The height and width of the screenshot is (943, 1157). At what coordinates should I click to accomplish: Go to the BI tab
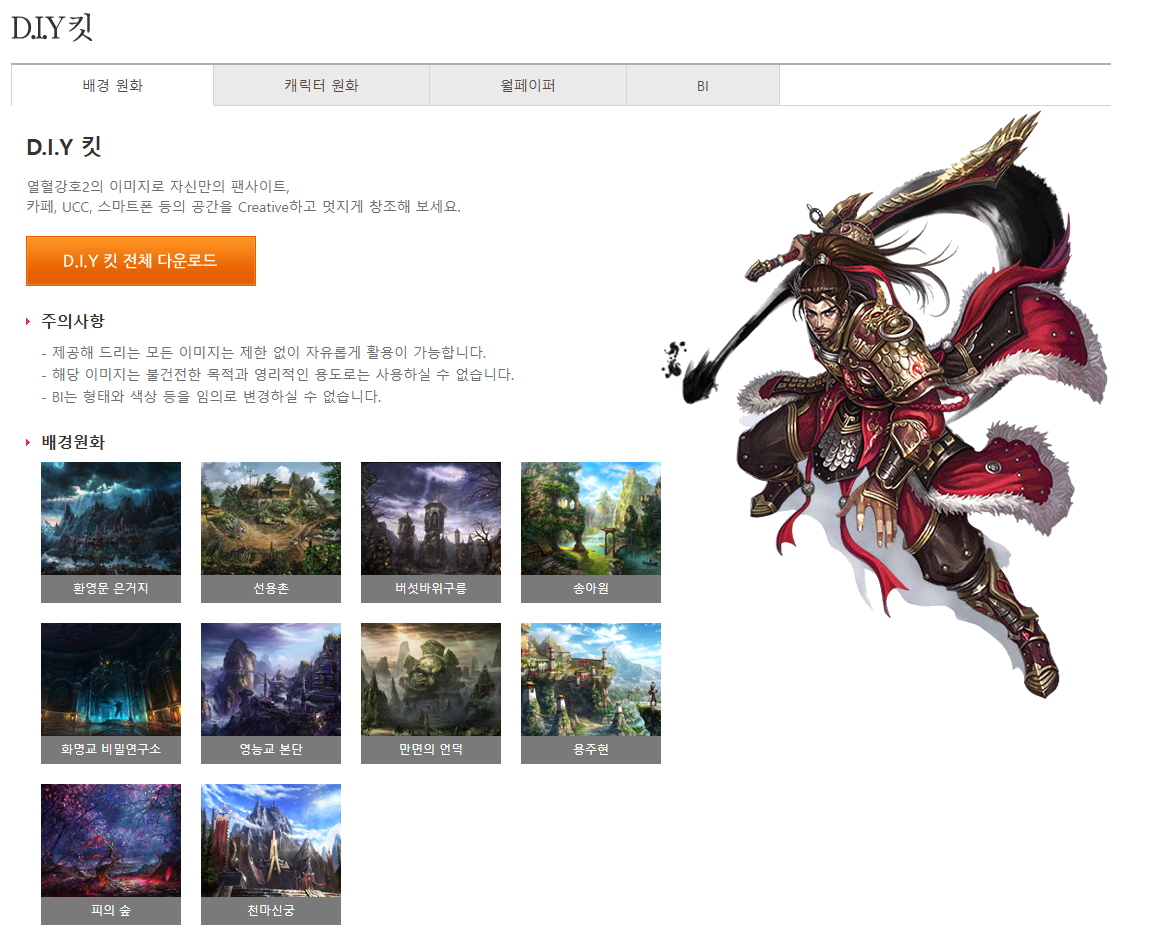coord(702,86)
